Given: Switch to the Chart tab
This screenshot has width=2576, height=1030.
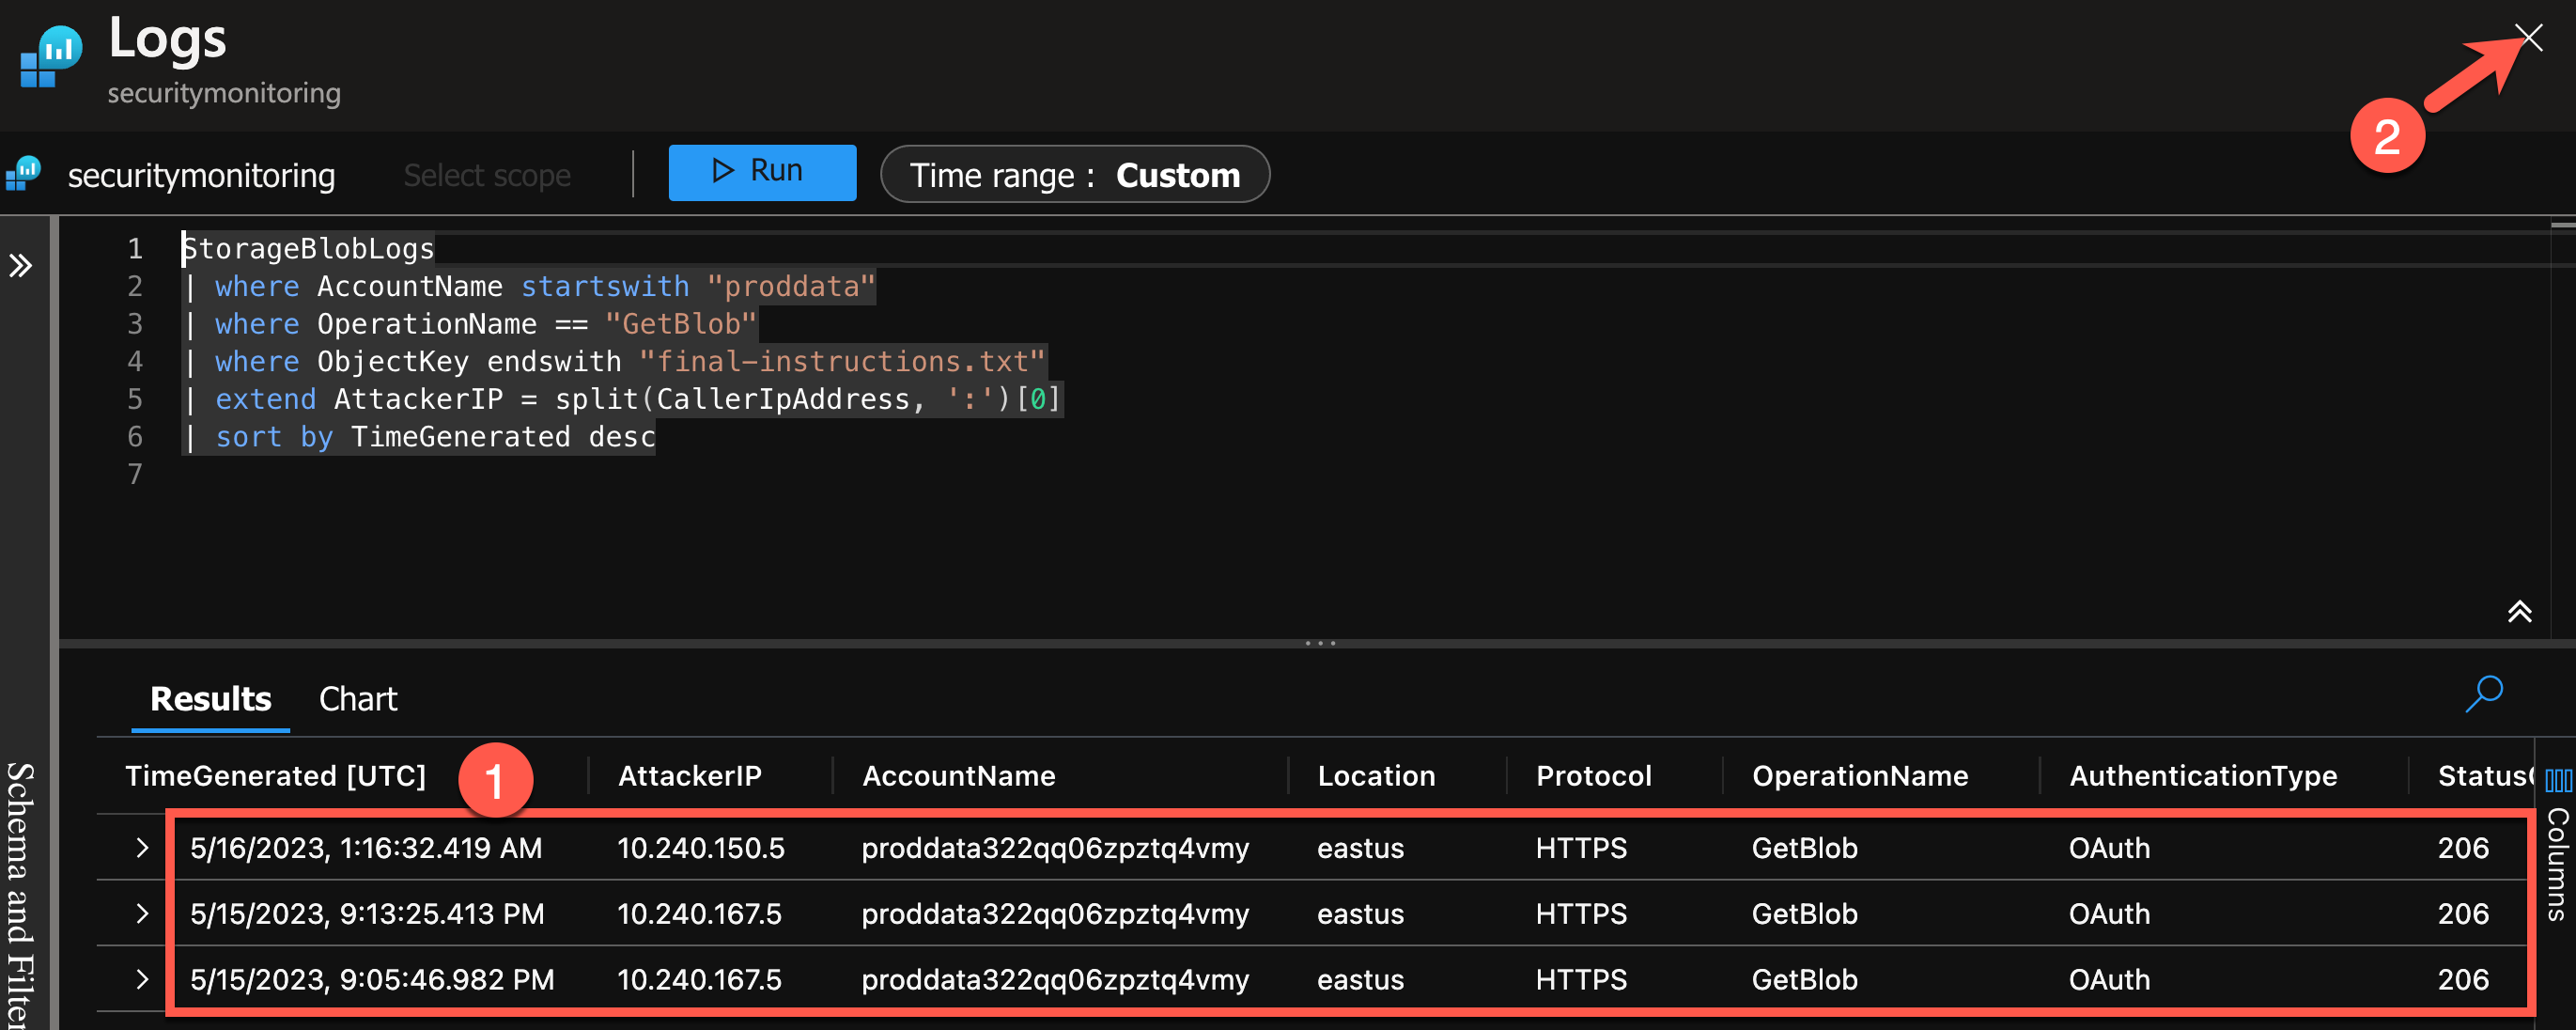Looking at the screenshot, I should point(357,698).
